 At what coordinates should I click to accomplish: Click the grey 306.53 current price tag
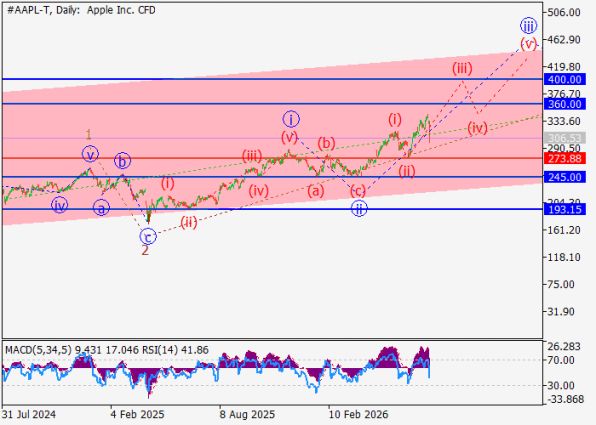(564, 138)
